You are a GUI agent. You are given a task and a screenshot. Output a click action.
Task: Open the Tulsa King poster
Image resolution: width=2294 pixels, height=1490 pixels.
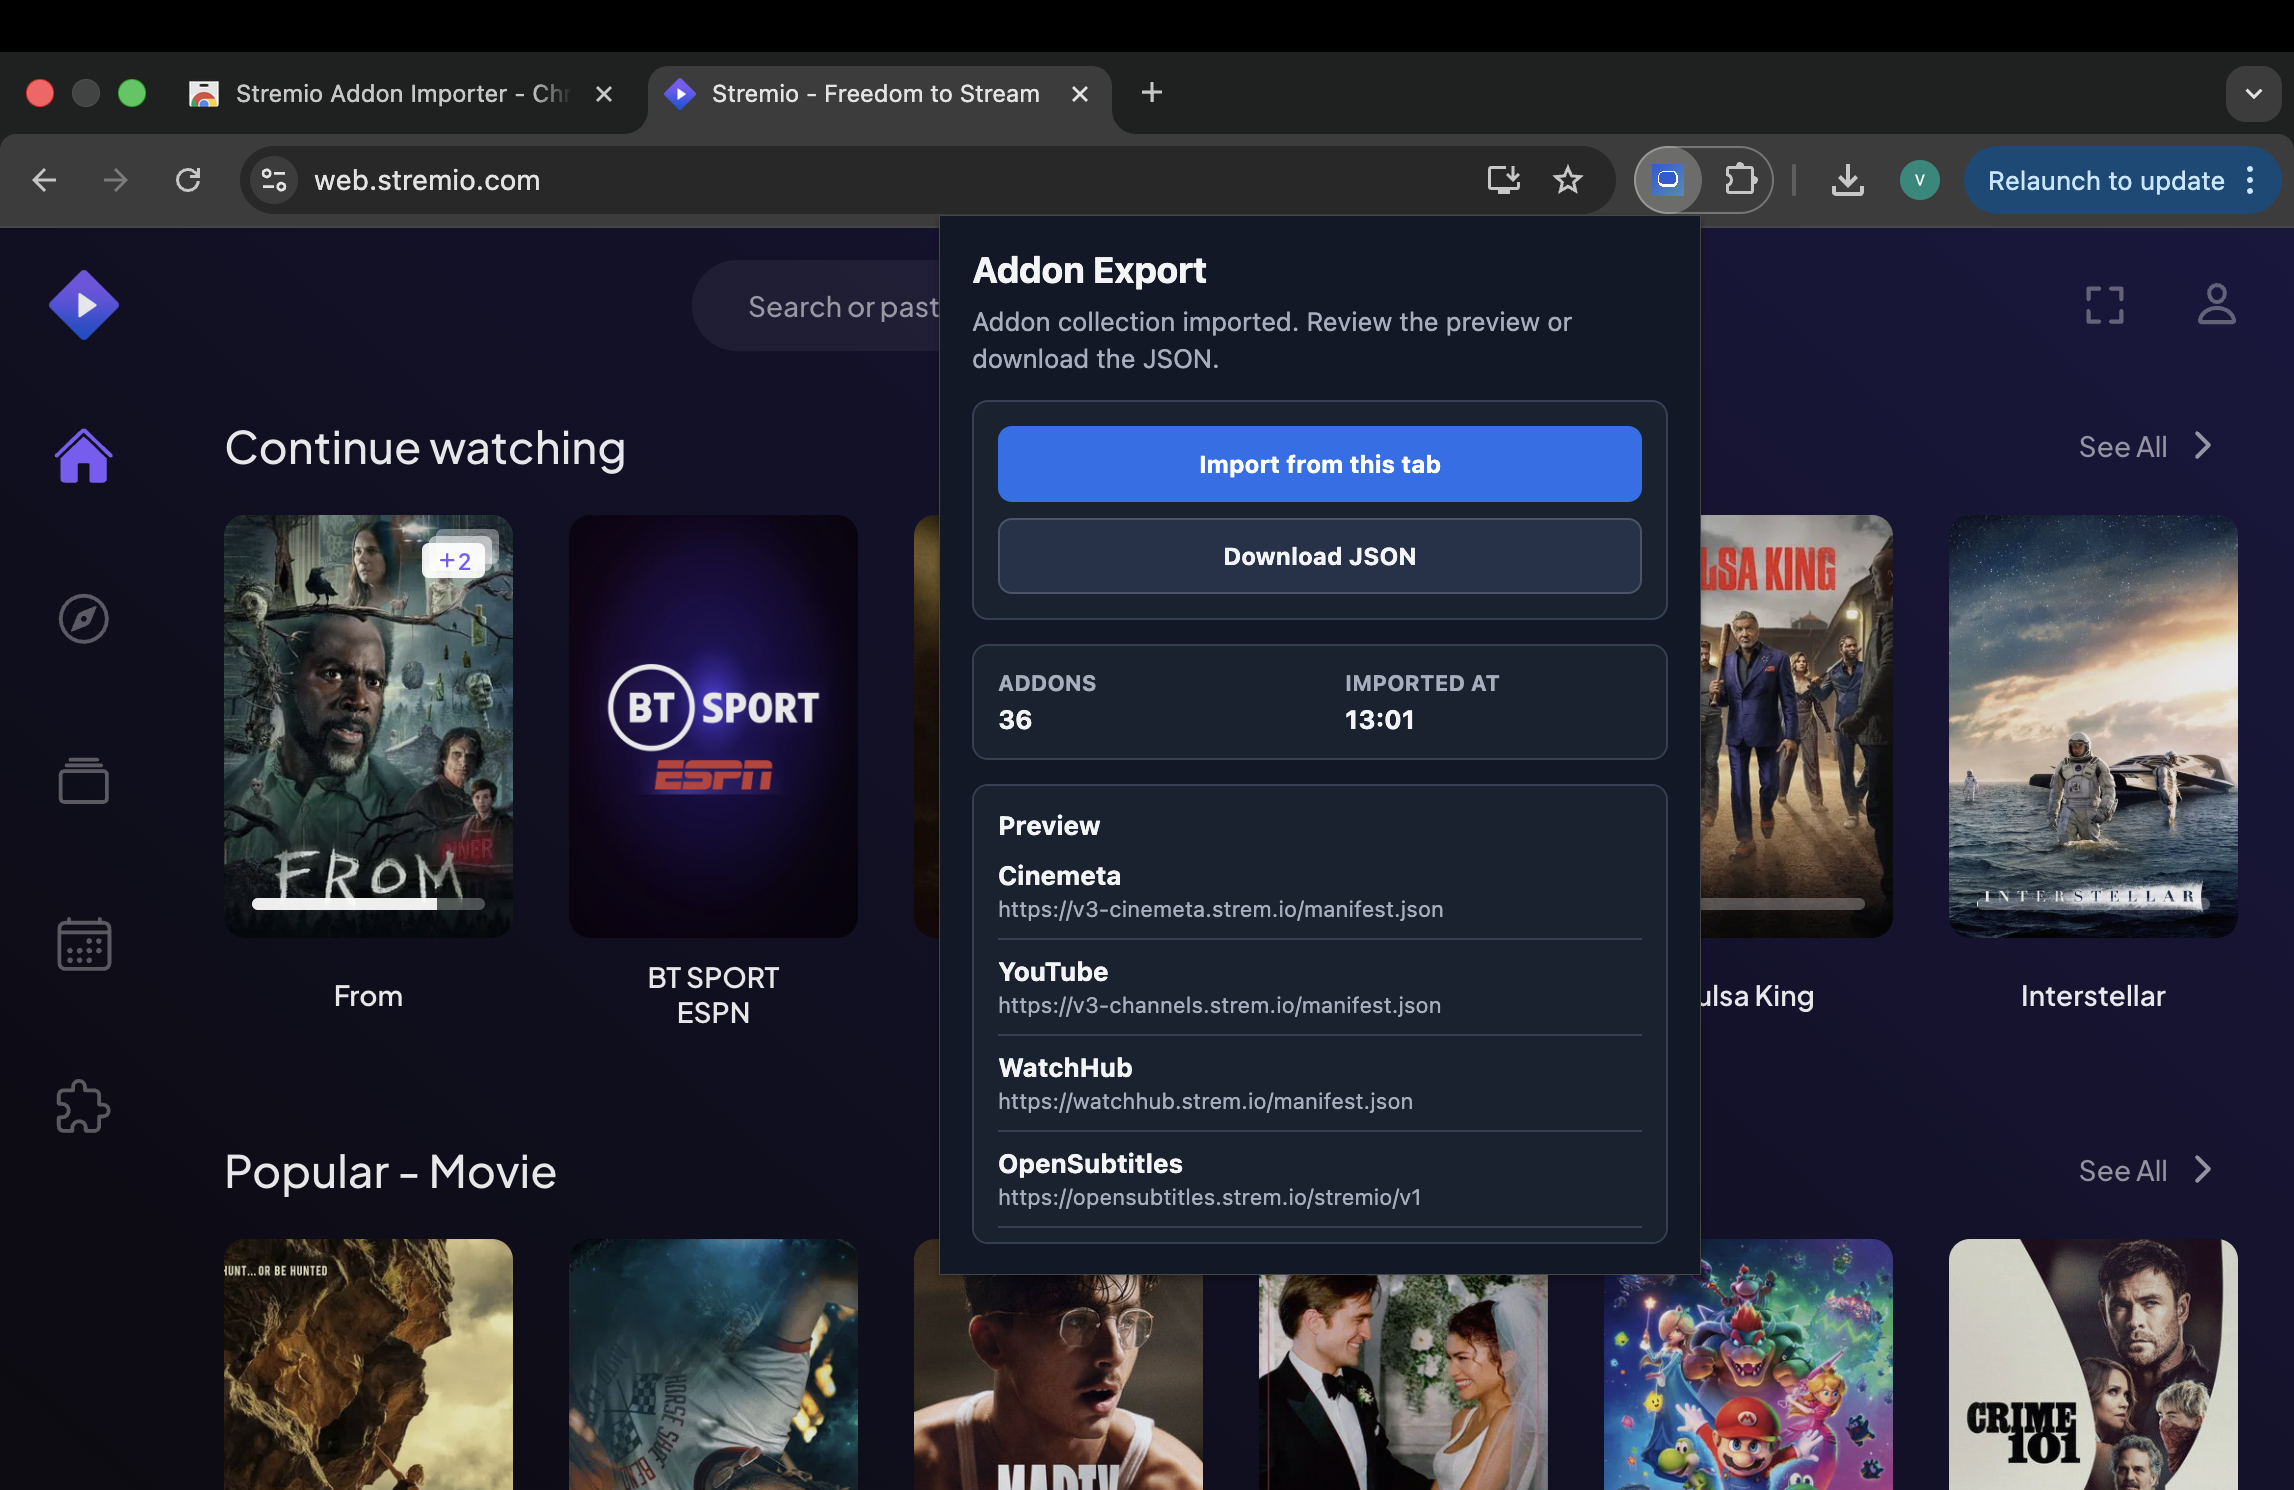(1797, 726)
